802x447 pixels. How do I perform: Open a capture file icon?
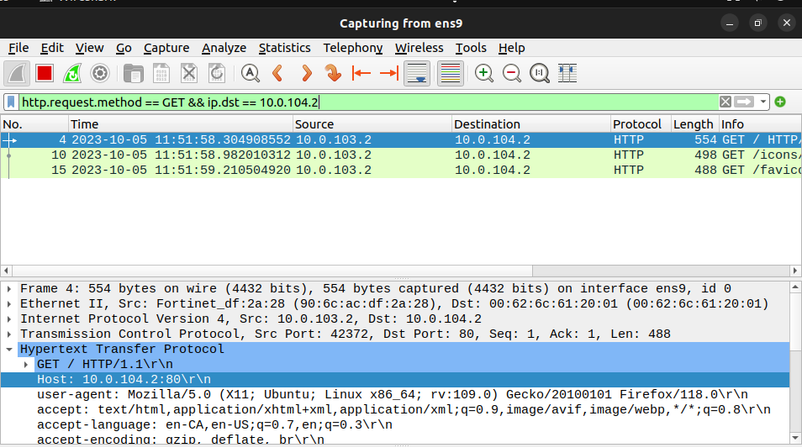pos(133,74)
